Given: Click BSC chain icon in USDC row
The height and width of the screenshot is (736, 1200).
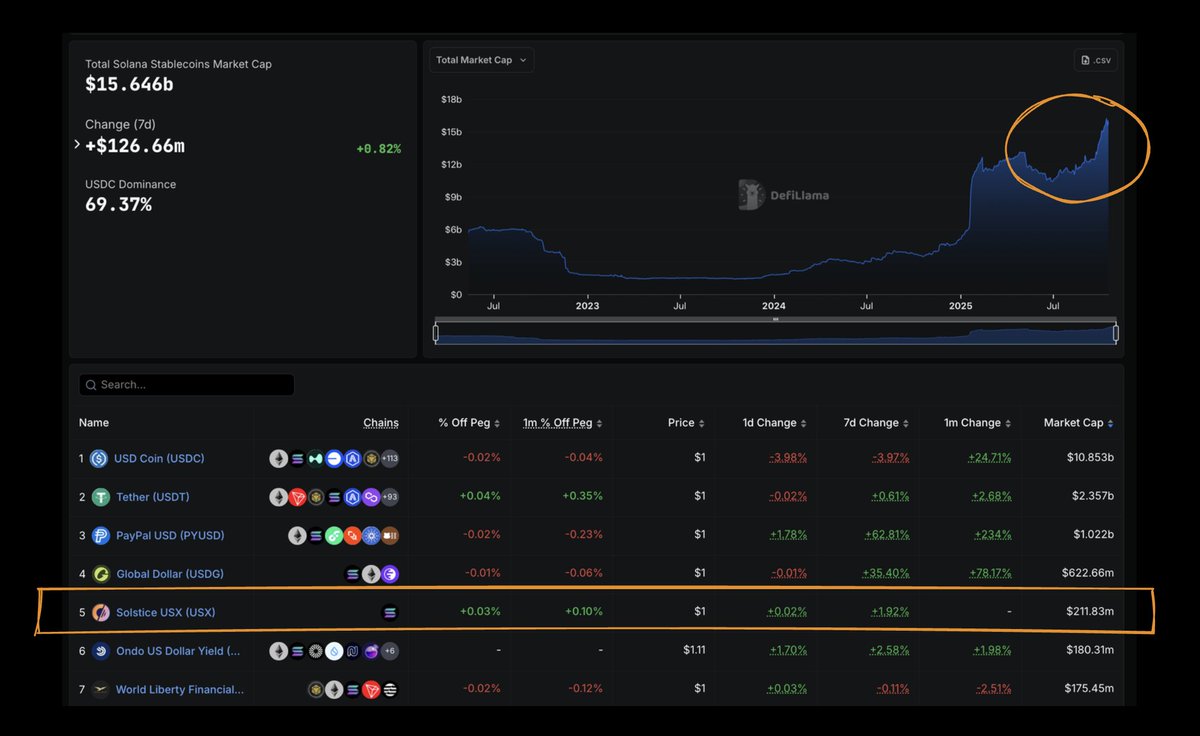Looking at the screenshot, I should pos(371,459).
